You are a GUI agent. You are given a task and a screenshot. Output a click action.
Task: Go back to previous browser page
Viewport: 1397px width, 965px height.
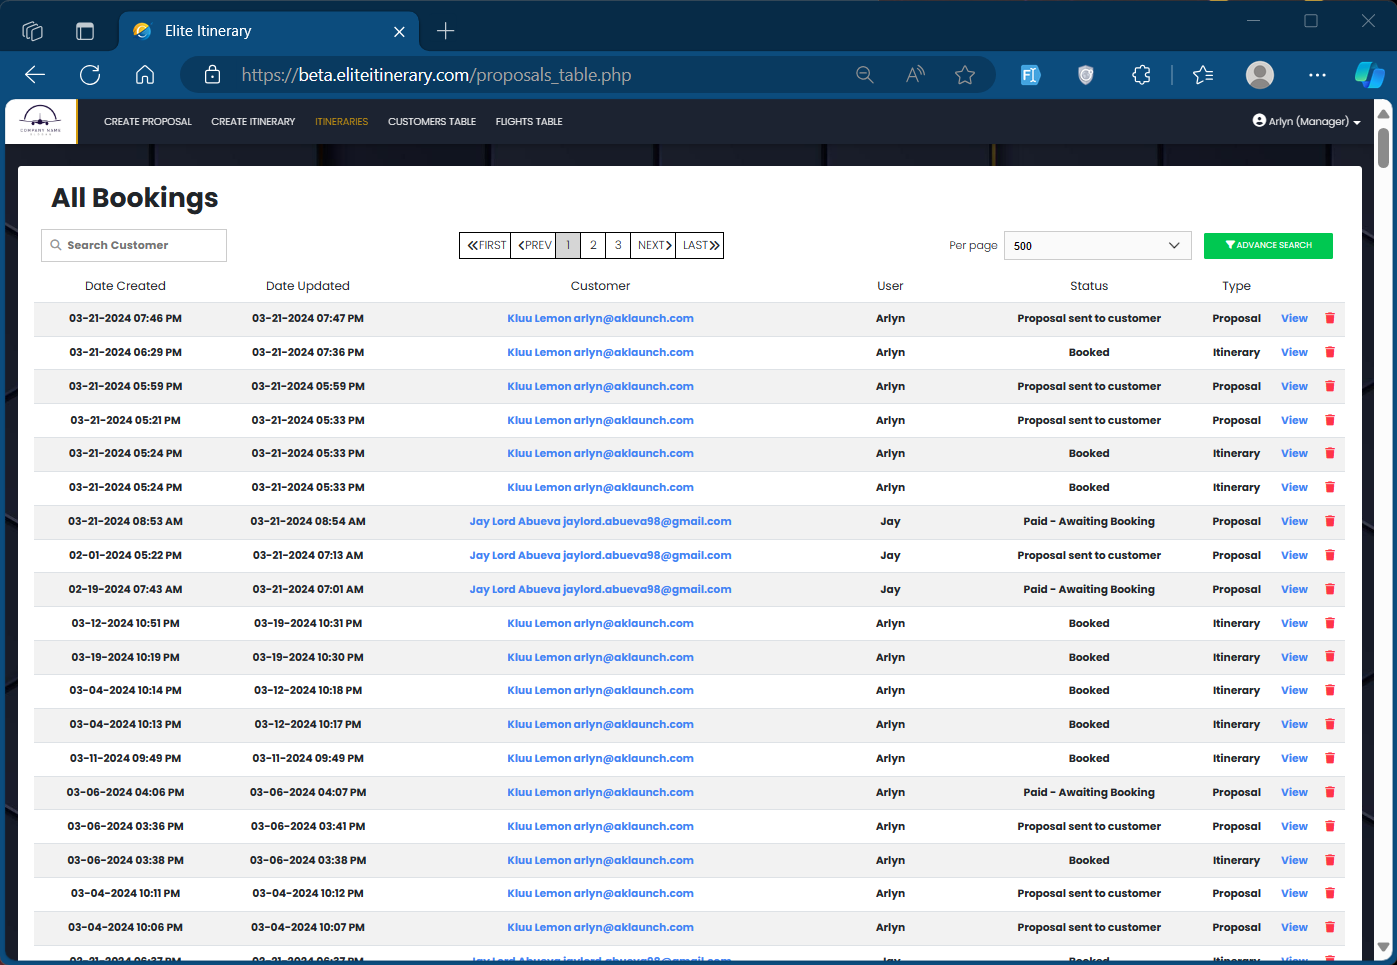35,75
